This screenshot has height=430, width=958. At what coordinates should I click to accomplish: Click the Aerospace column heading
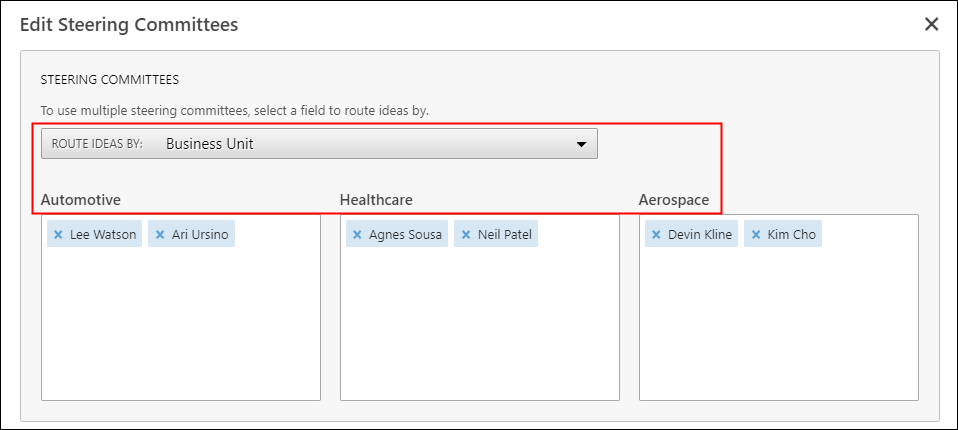(674, 200)
